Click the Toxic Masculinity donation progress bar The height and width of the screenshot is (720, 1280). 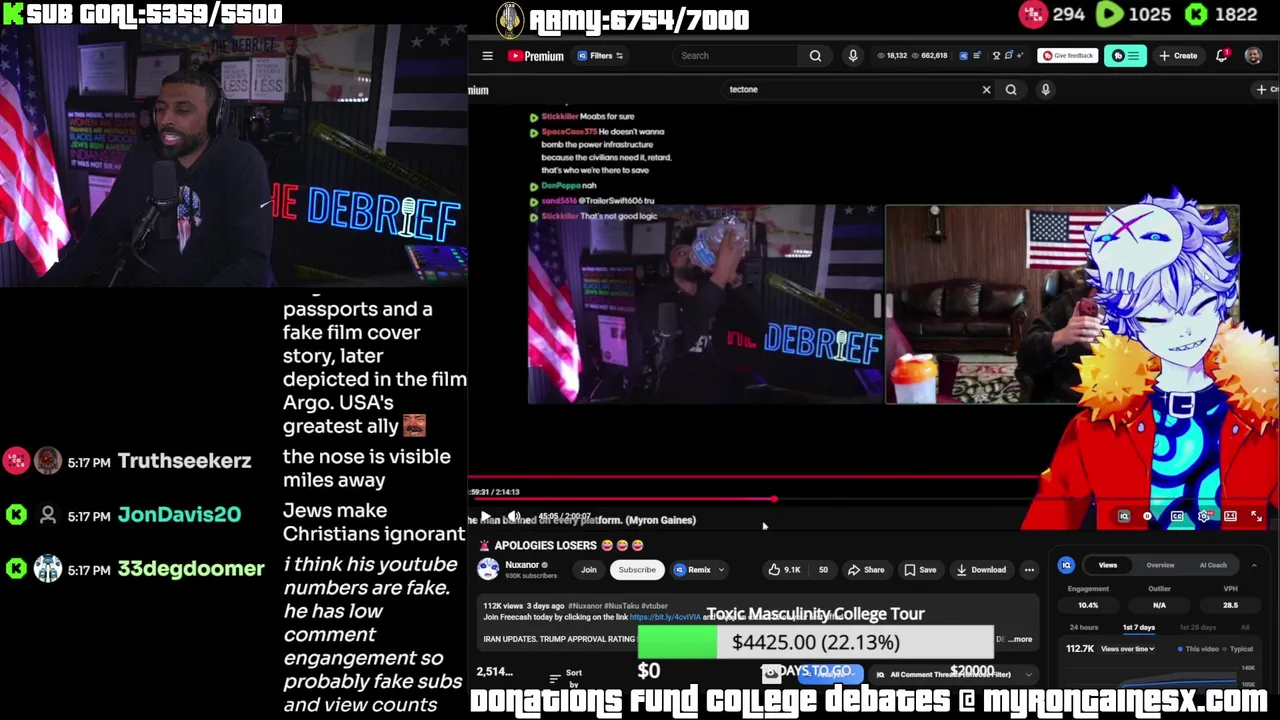[815, 643]
